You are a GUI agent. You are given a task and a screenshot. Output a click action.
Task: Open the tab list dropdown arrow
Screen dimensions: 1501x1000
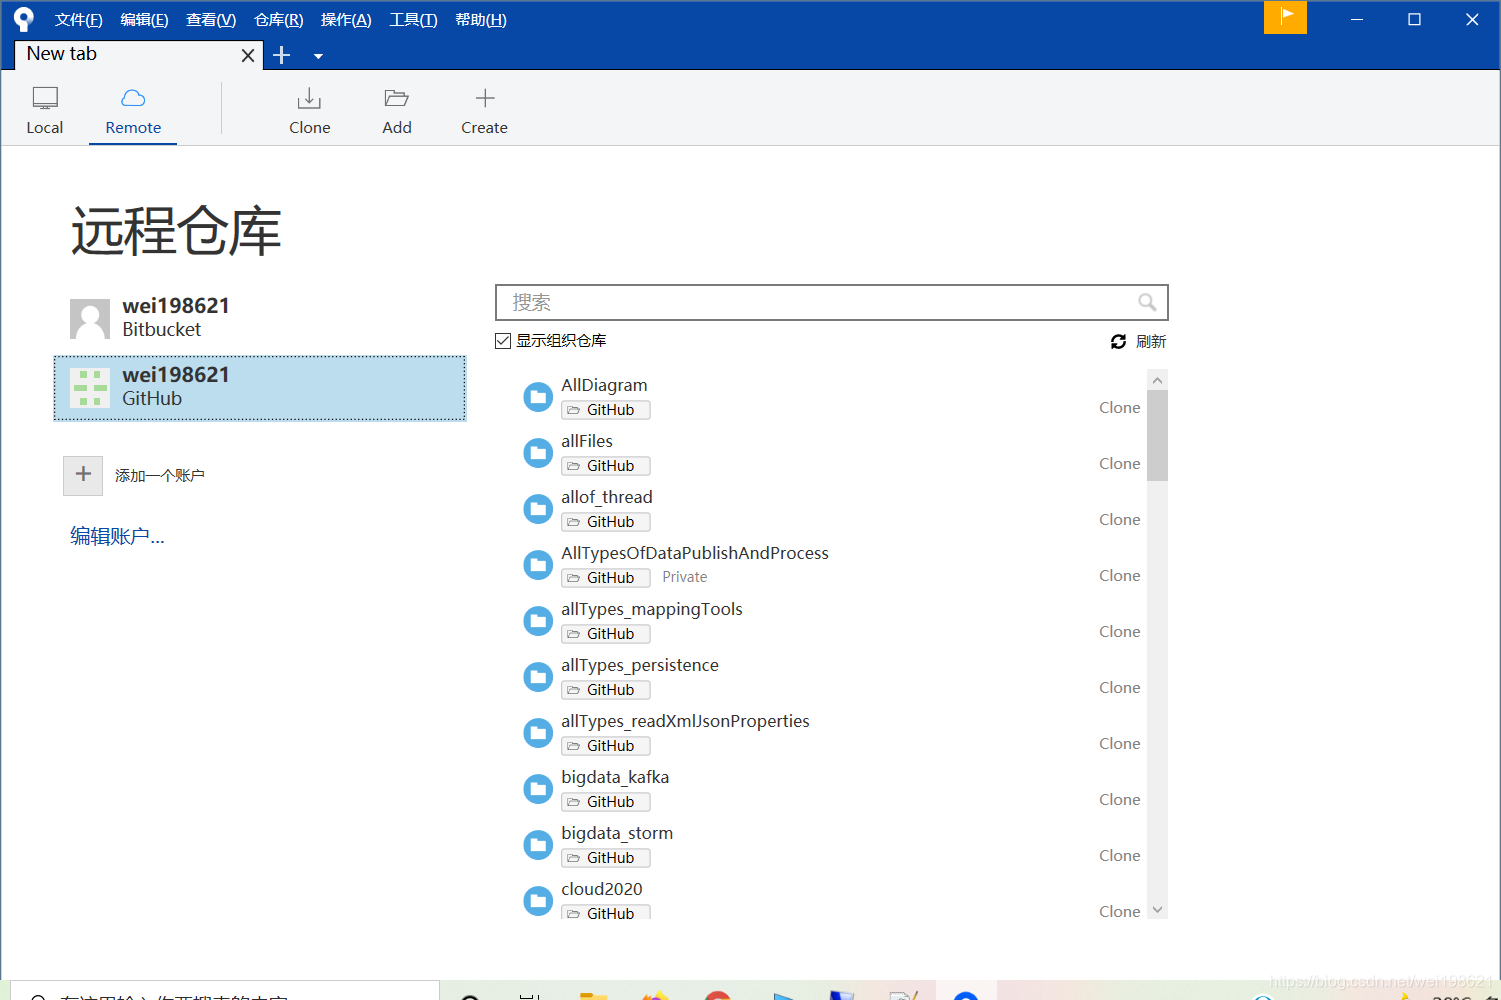click(318, 56)
